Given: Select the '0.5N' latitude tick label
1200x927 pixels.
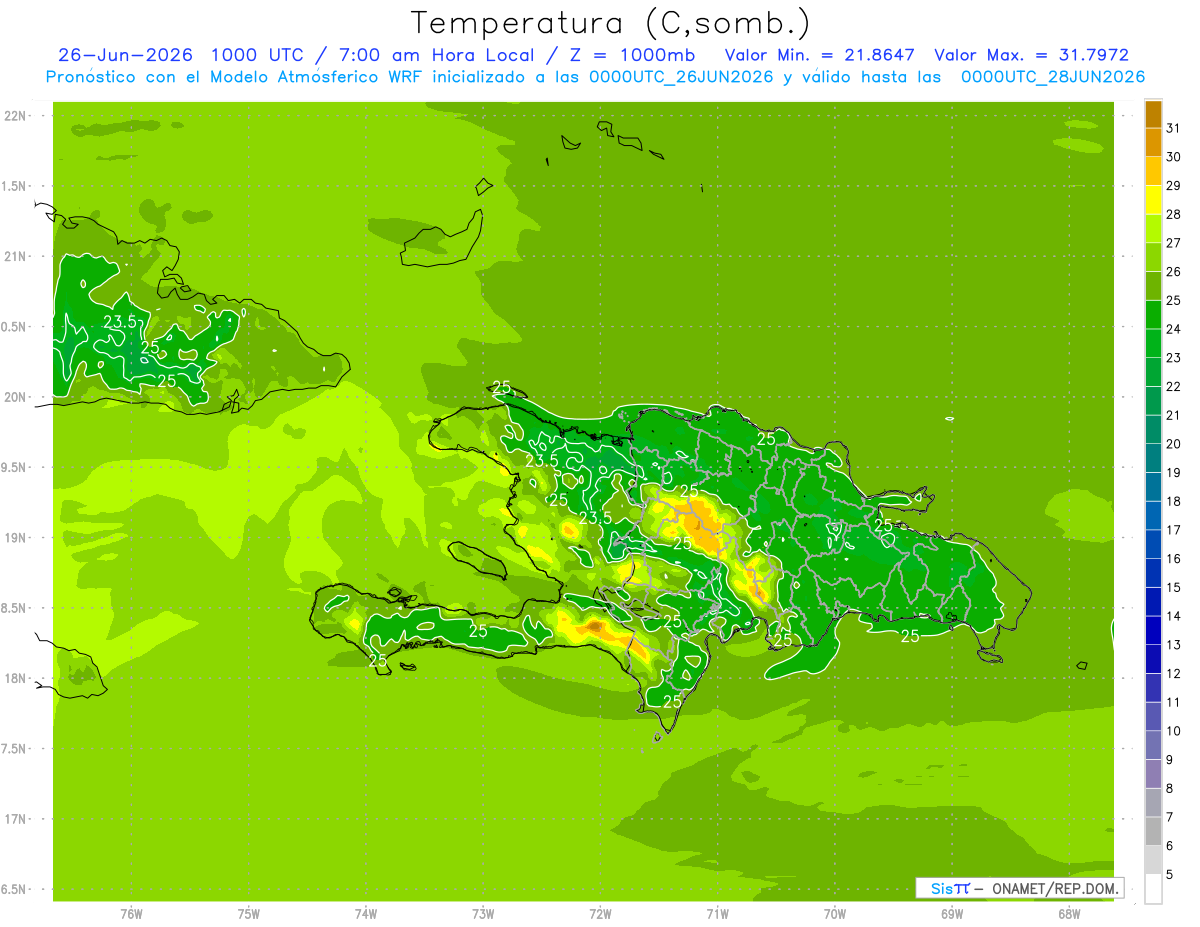Looking at the screenshot, I should 15,327.
